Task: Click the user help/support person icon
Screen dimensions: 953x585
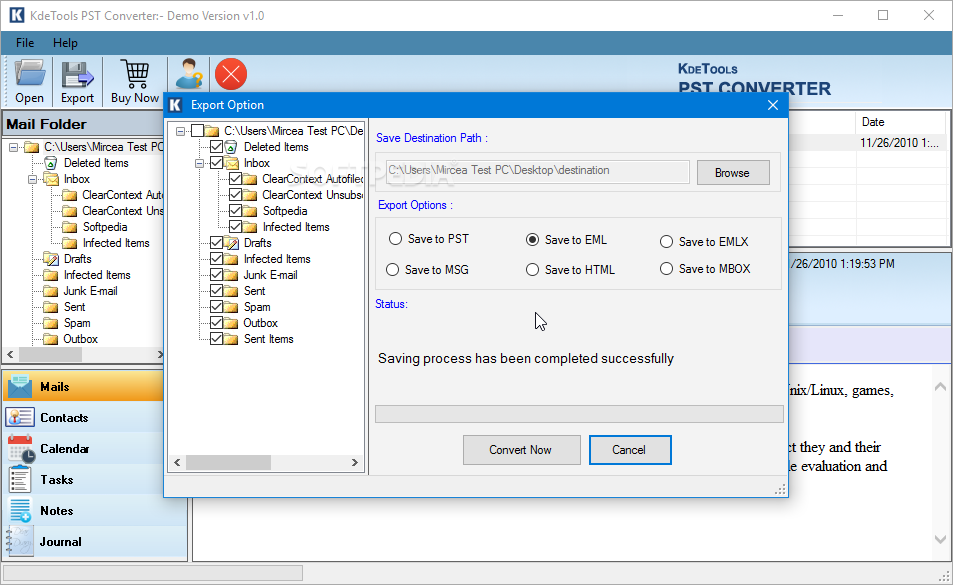Action: [189, 74]
